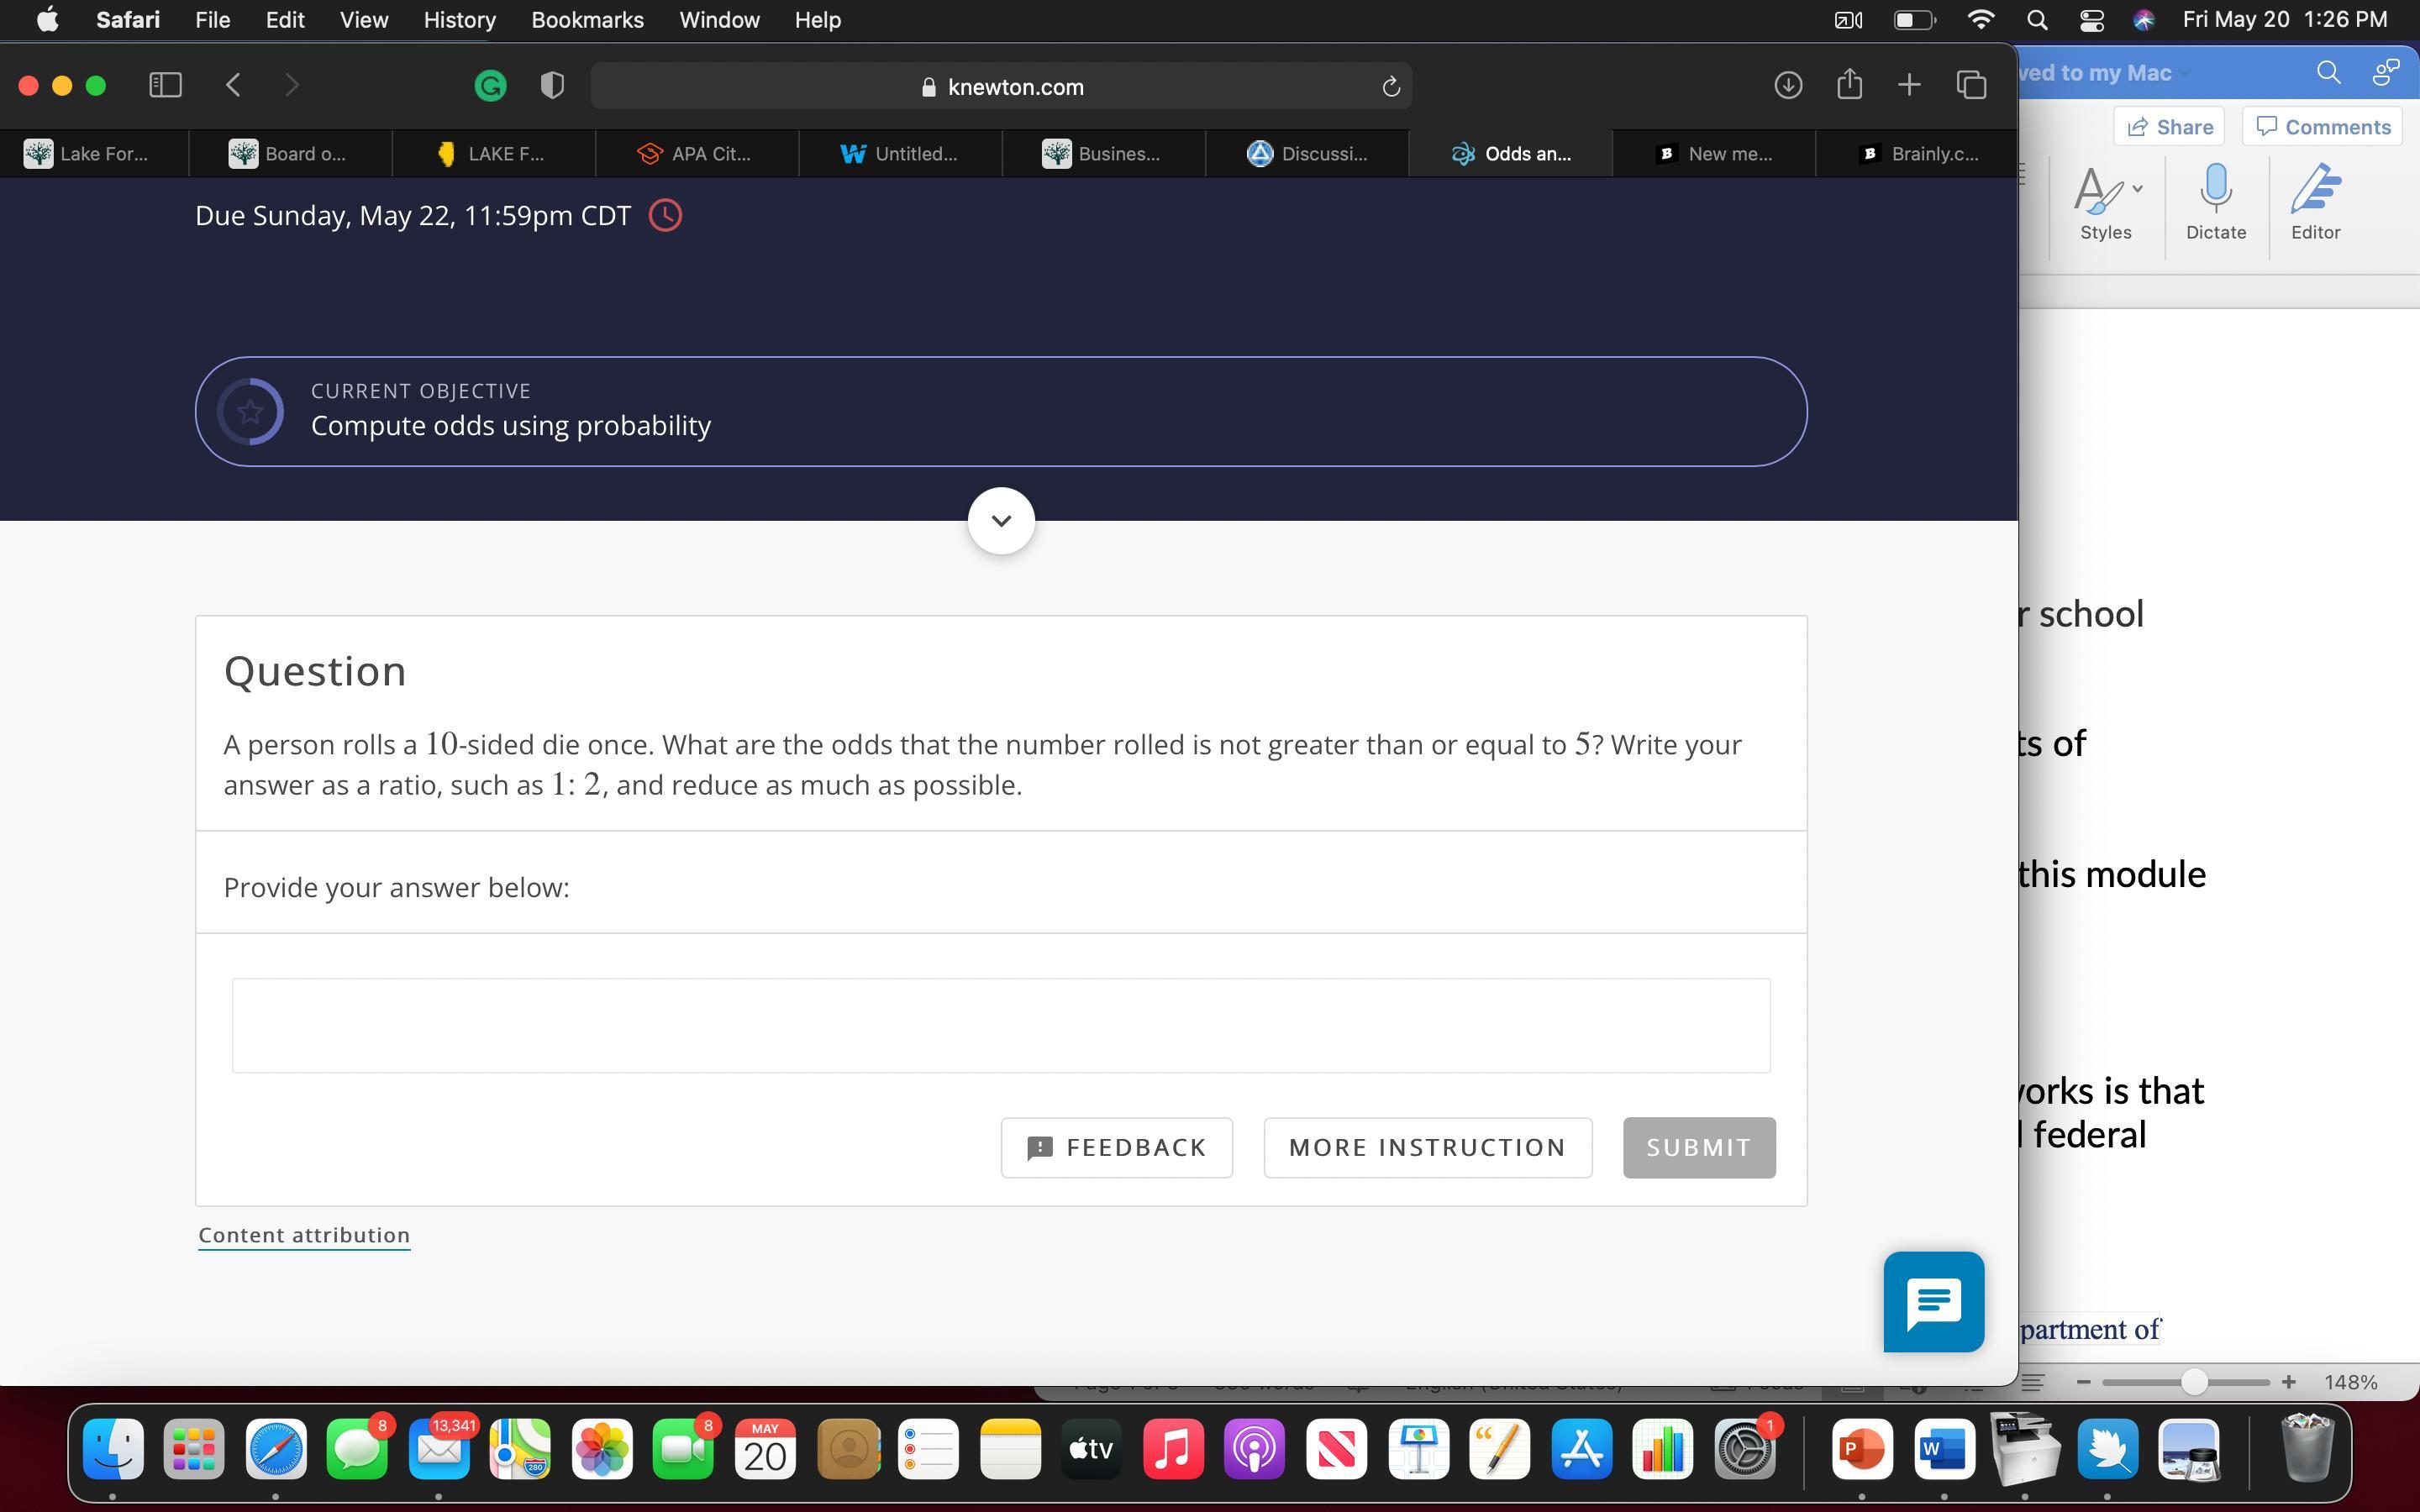Viewport: 2420px width, 1512px height.
Task: Click the Grammarly extension icon
Action: coord(490,86)
